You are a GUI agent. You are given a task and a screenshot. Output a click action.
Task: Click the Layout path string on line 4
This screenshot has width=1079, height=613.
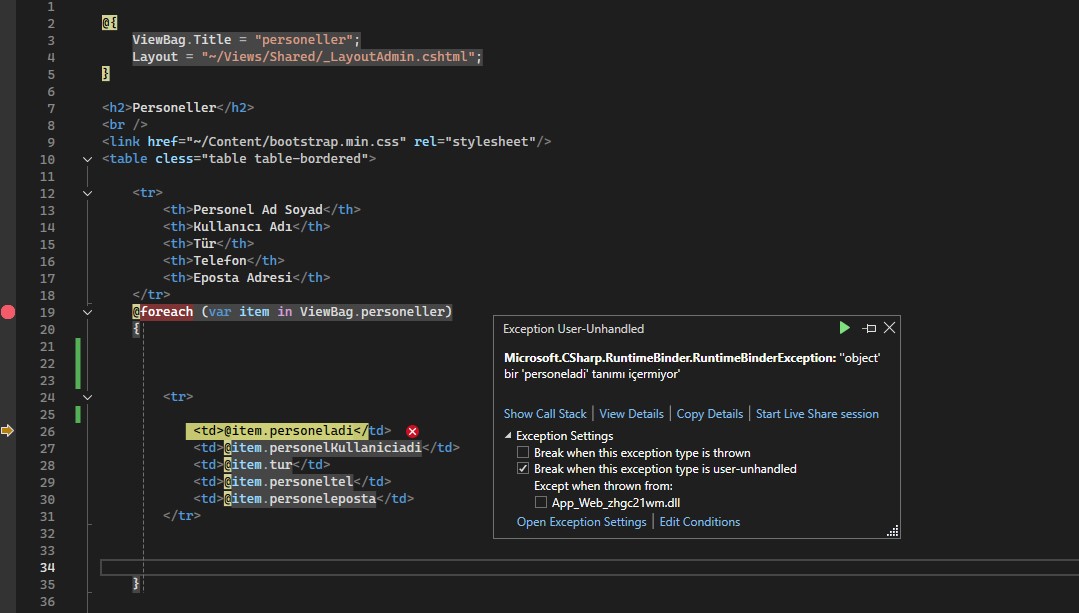(x=338, y=56)
